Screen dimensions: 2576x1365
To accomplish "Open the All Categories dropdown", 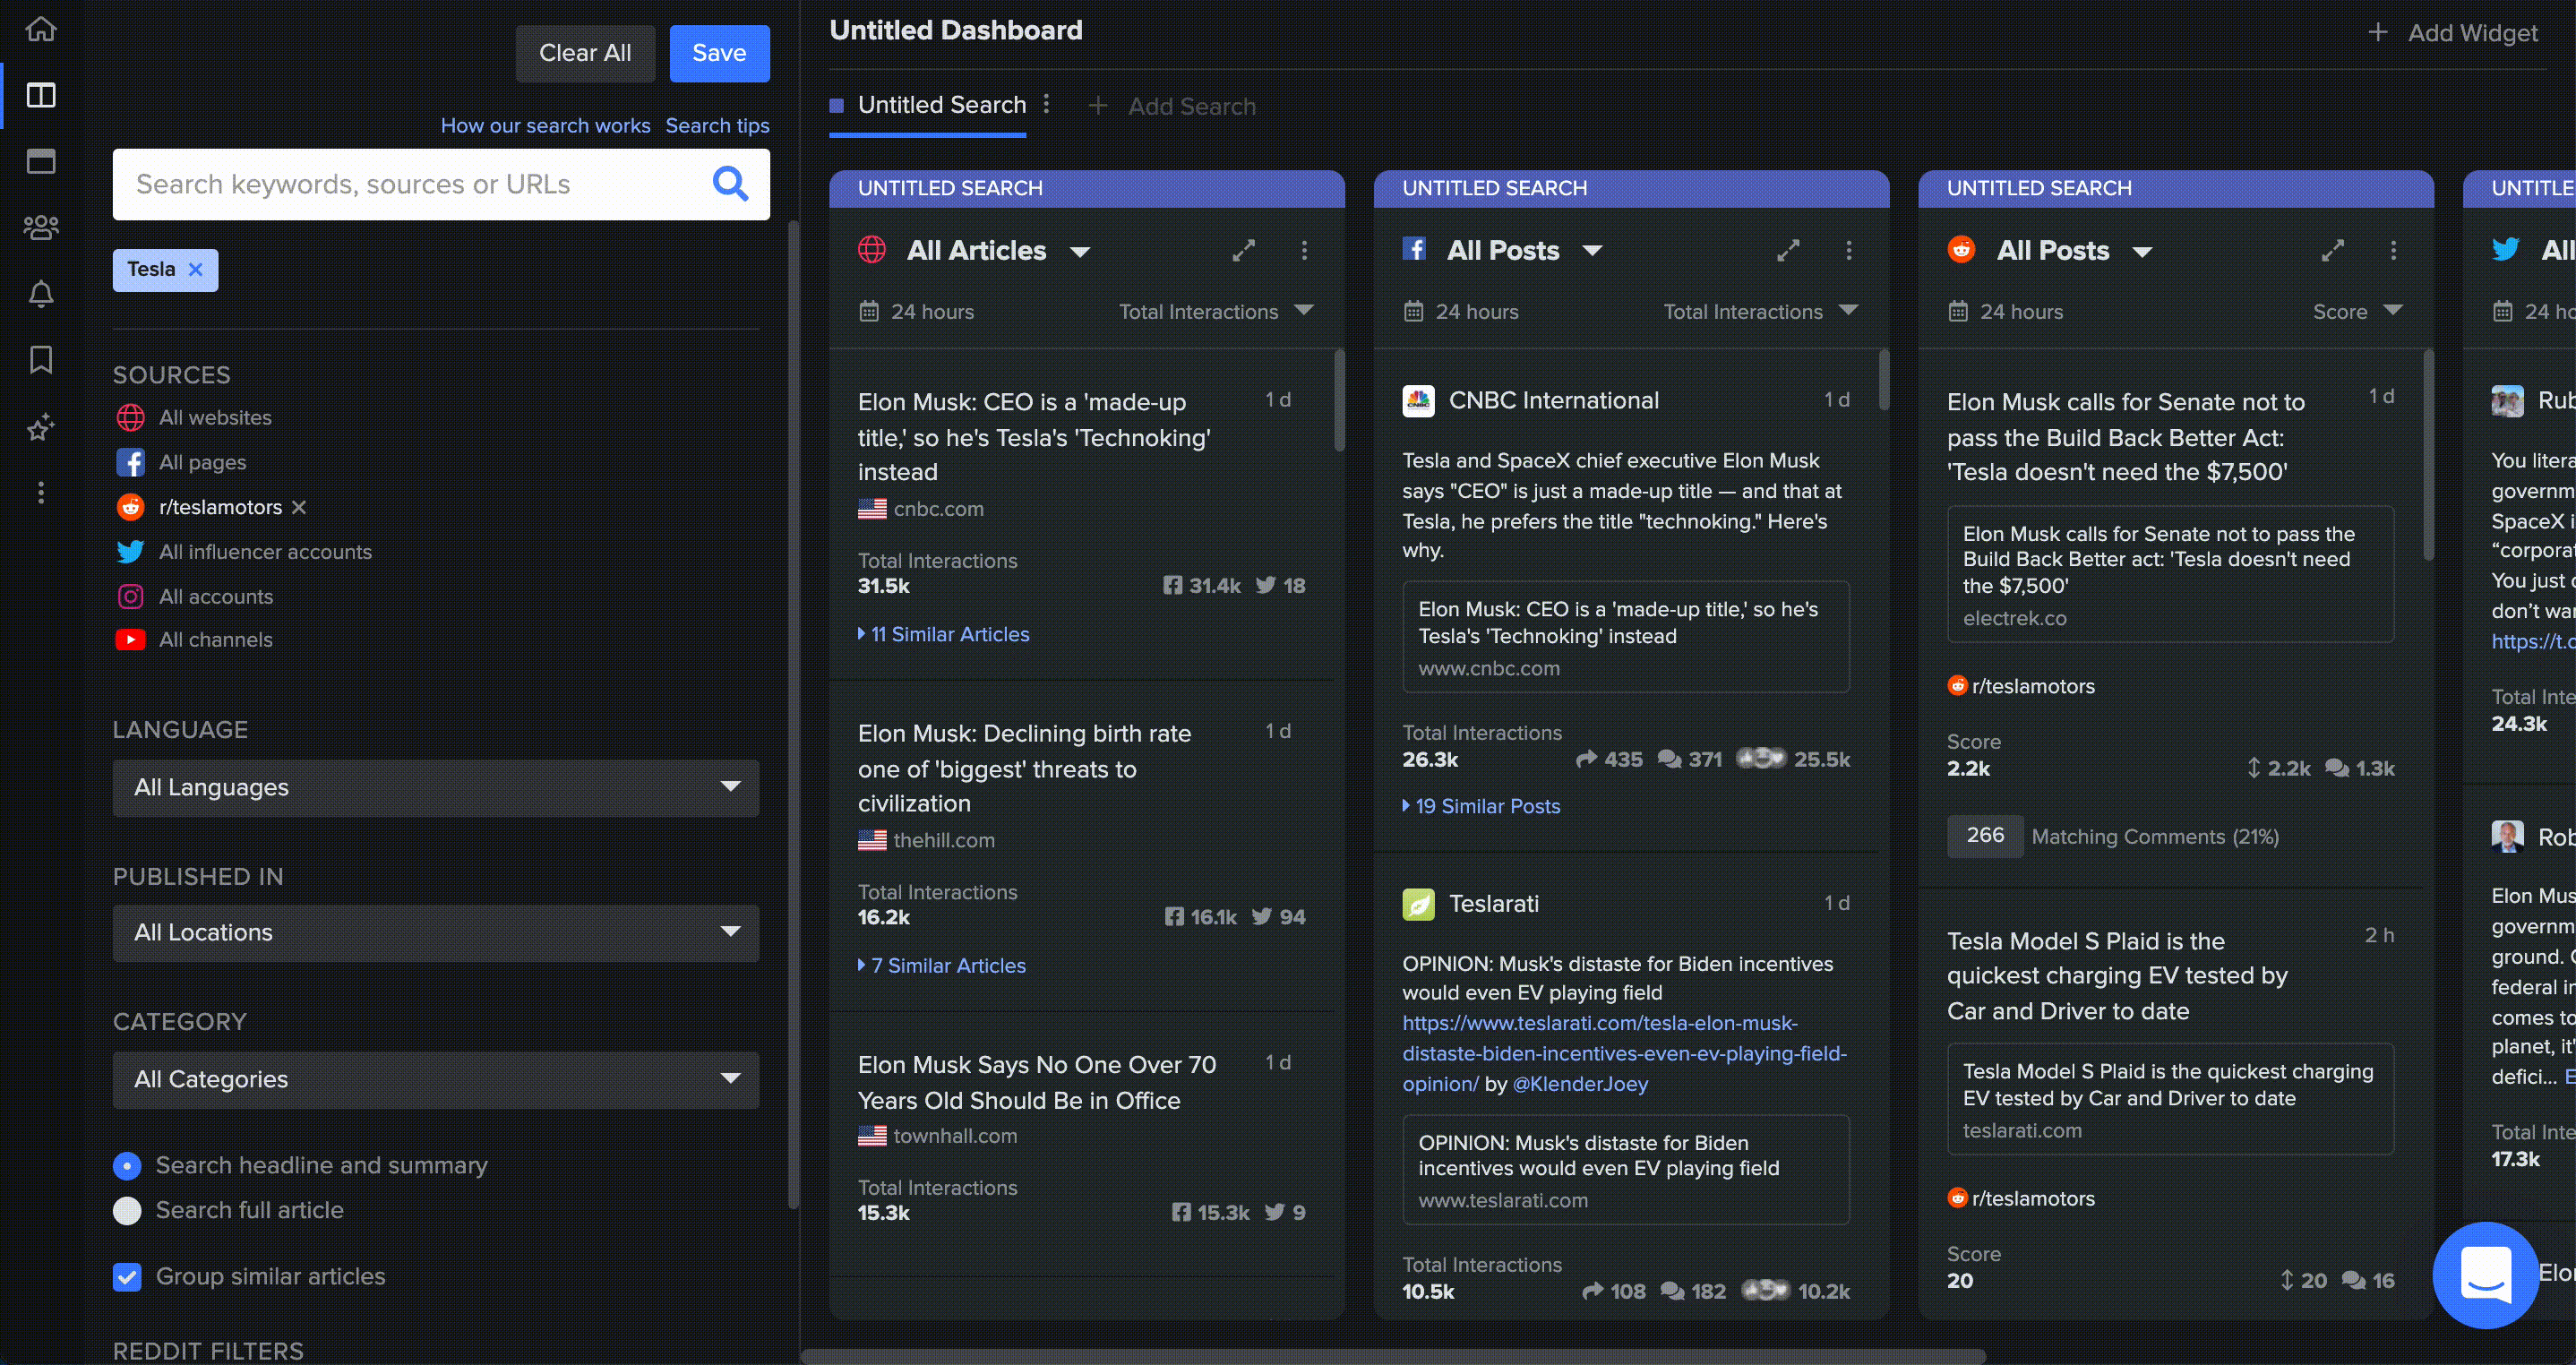I will tap(436, 1079).
